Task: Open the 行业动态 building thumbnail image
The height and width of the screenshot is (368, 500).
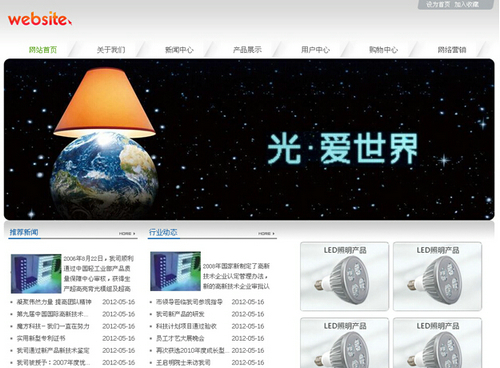Action: pos(175,271)
